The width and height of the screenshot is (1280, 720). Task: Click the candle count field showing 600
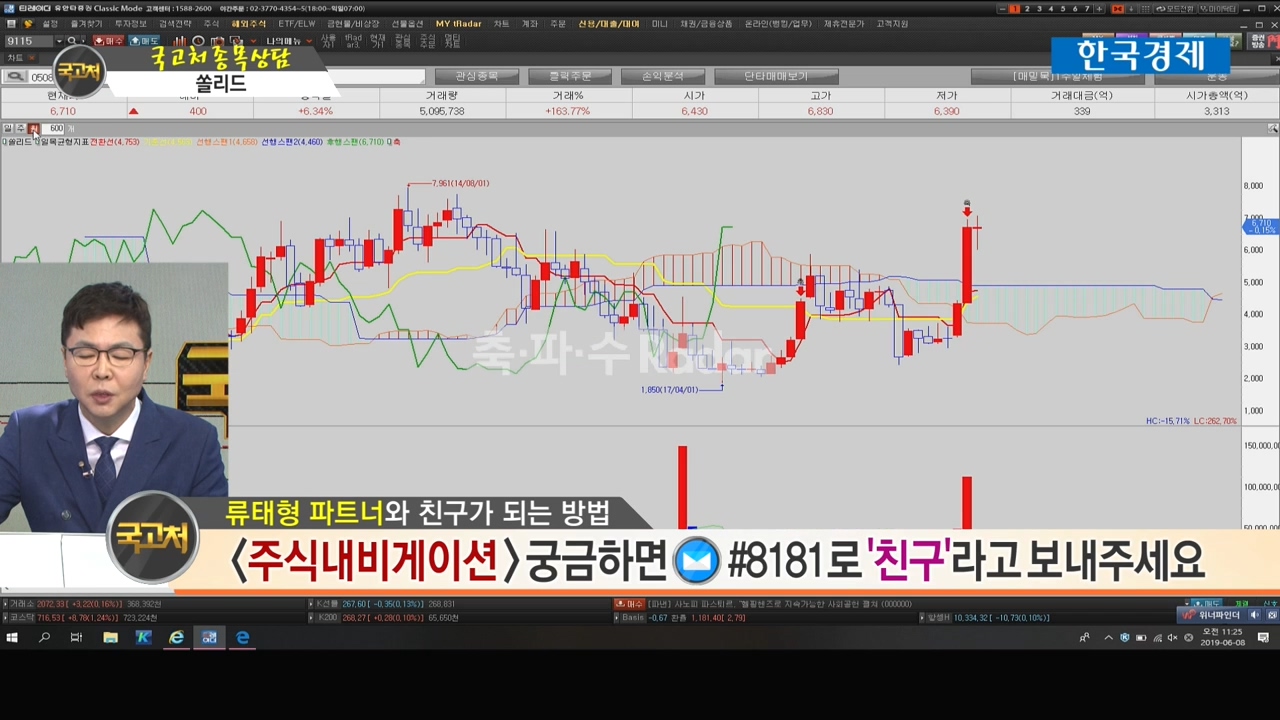(55, 128)
